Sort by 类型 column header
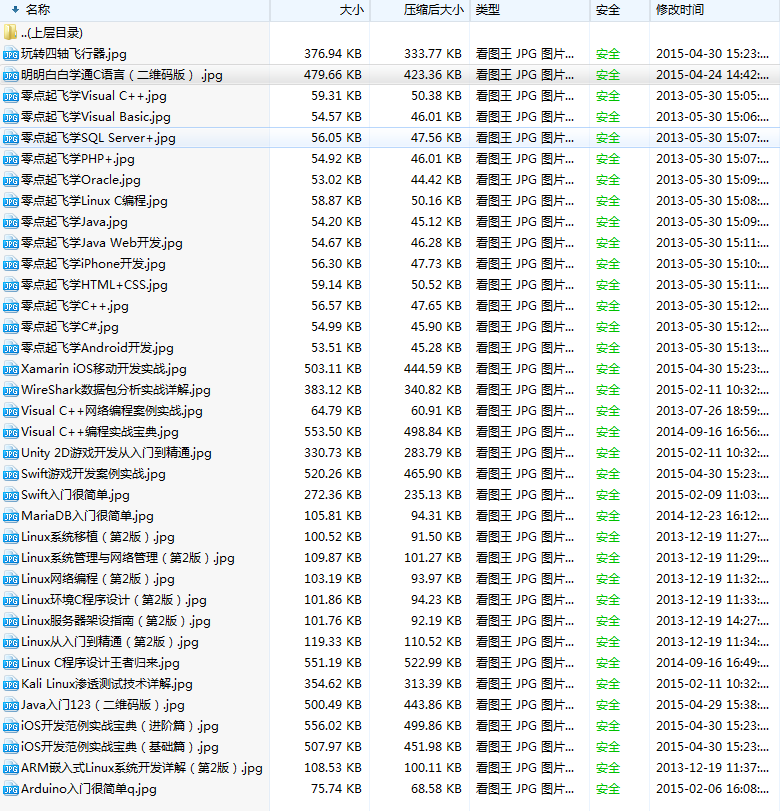Image resolution: width=780 pixels, height=811 pixels. pos(487,10)
